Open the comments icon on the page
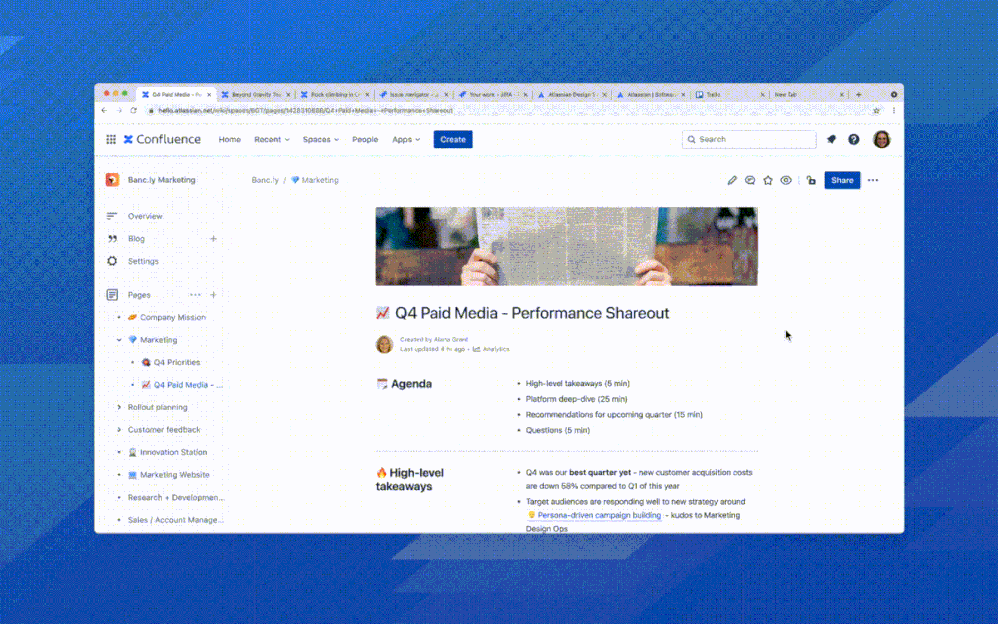Screen dimensions: 998x624 pos(750,180)
